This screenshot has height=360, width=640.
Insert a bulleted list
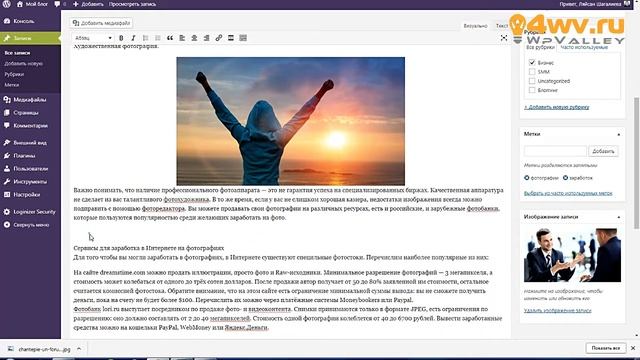(x=145, y=38)
